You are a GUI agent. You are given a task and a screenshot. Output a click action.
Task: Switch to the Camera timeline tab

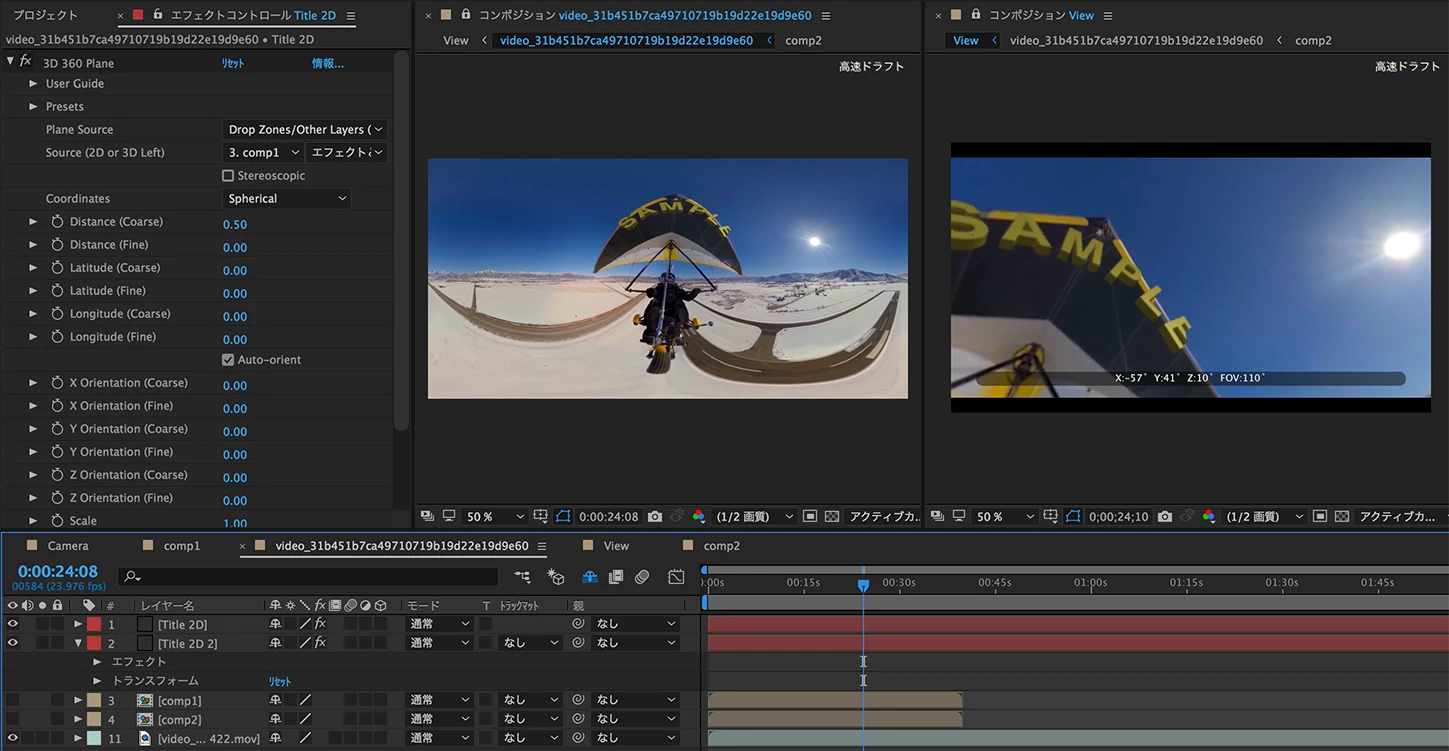[68, 546]
